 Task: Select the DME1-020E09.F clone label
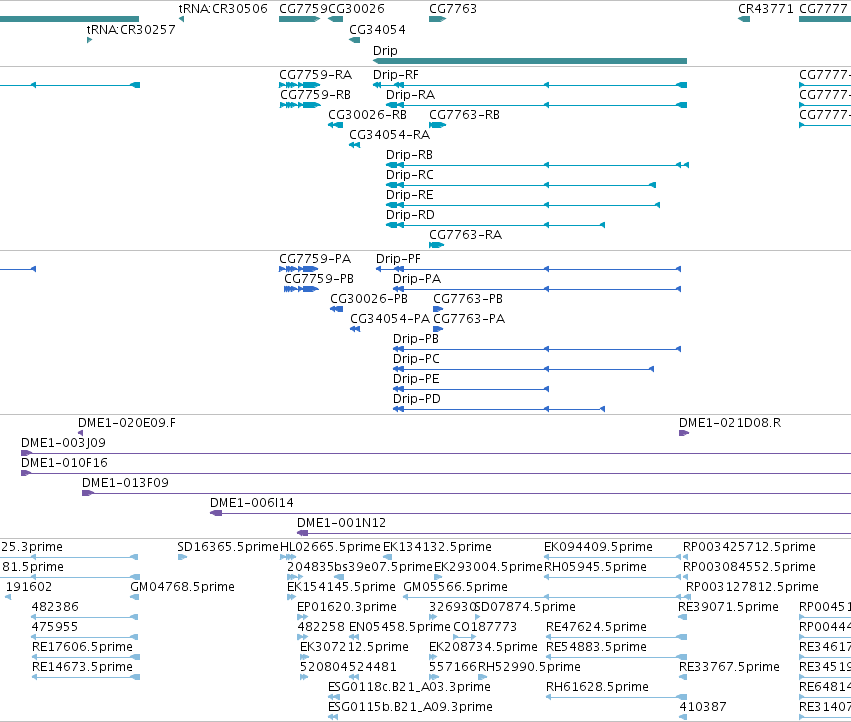click(127, 423)
